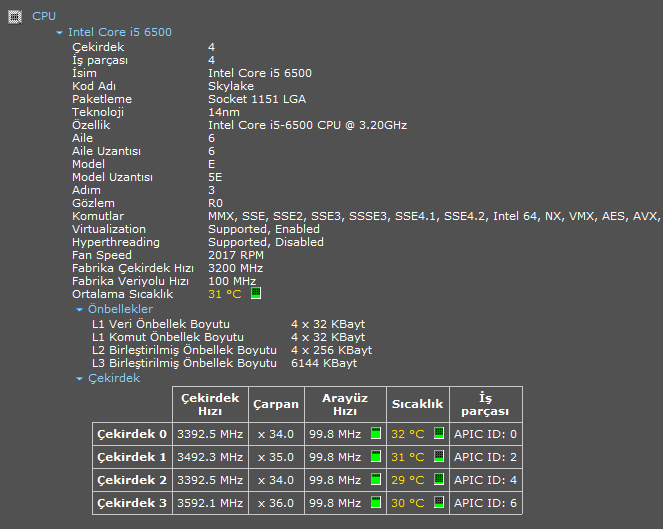Select the Çekirdek Hızı column header
Screen dimensions: 663x529
(x=209, y=404)
